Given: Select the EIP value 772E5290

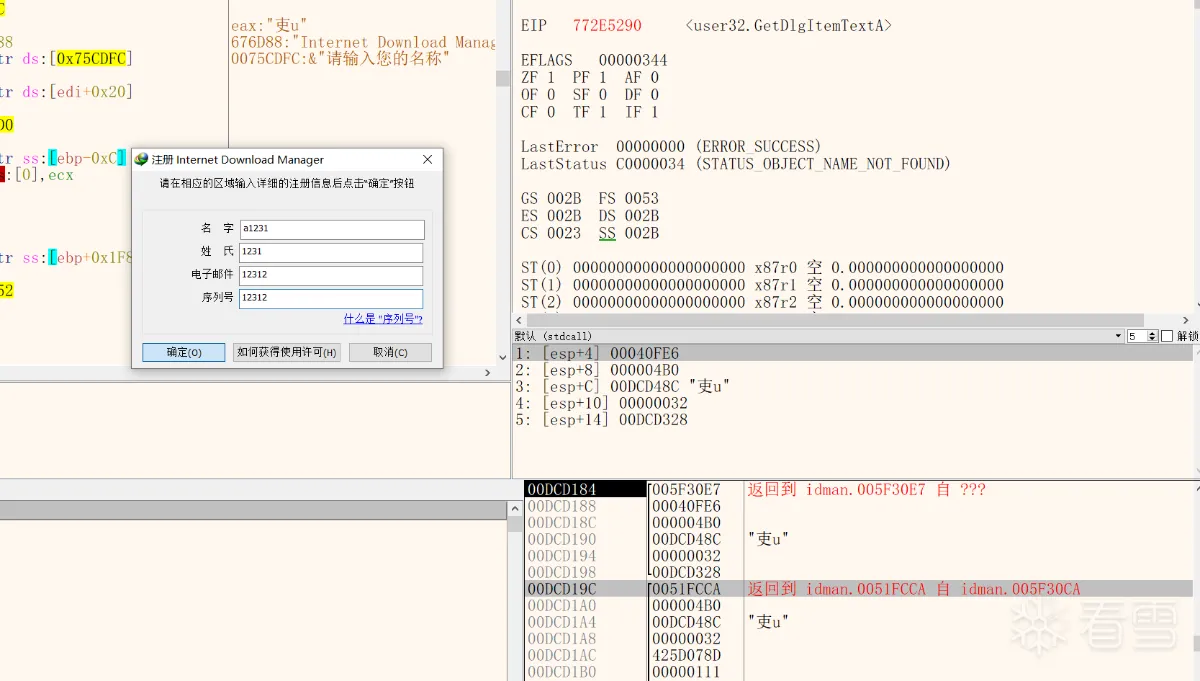Looking at the screenshot, I should (607, 25).
